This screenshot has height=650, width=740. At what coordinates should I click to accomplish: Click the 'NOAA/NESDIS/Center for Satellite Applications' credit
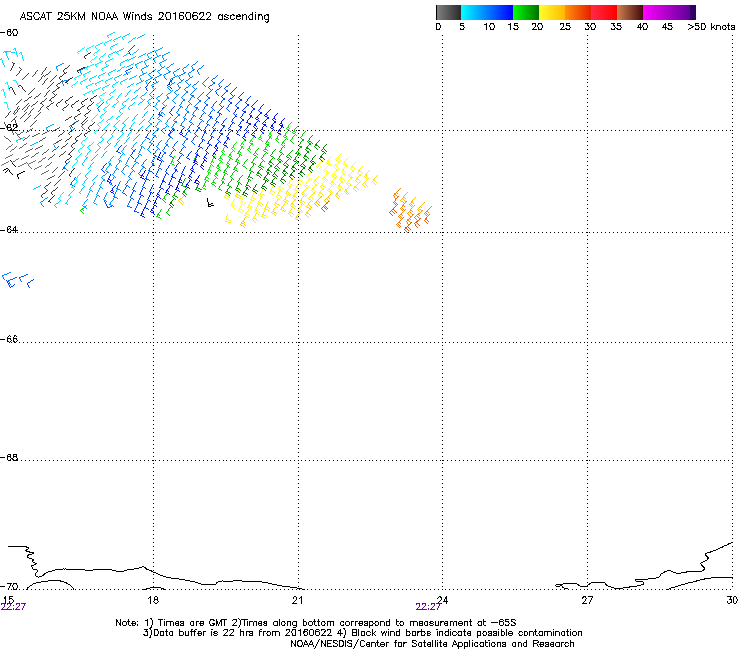(x=432, y=644)
